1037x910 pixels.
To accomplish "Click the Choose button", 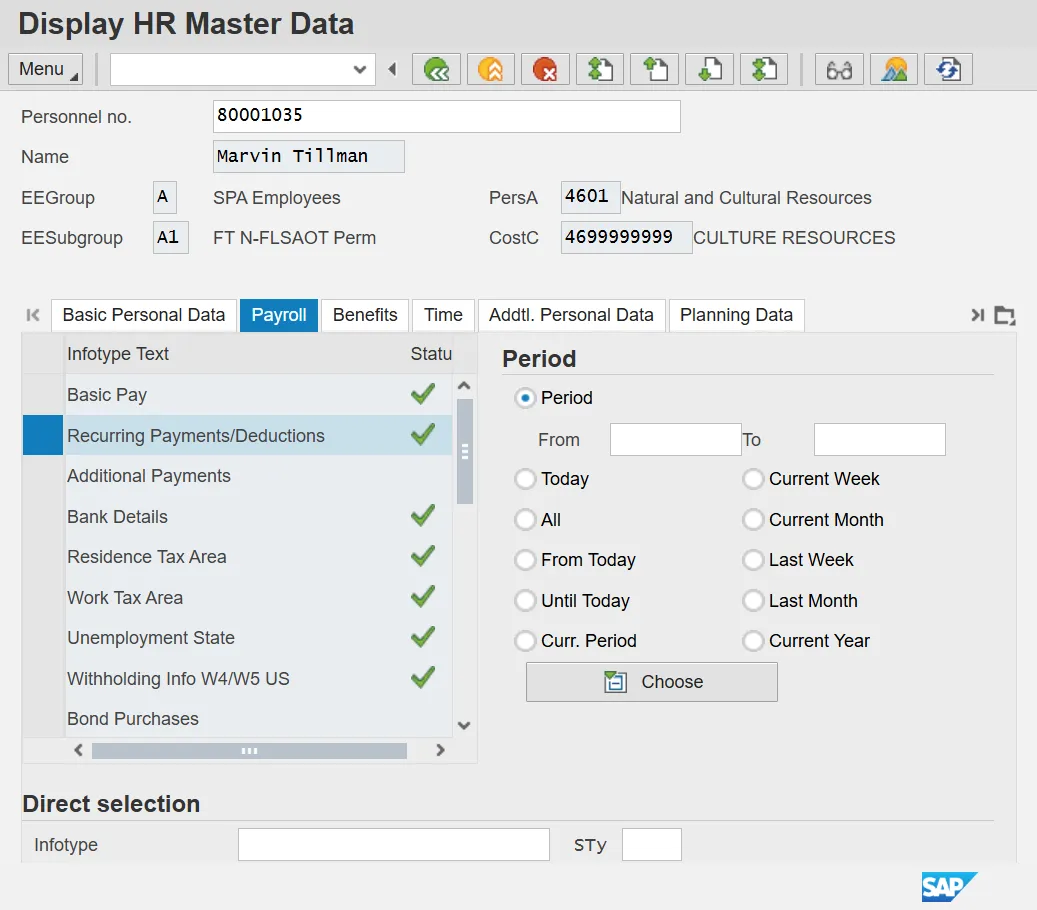I will click(651, 682).
